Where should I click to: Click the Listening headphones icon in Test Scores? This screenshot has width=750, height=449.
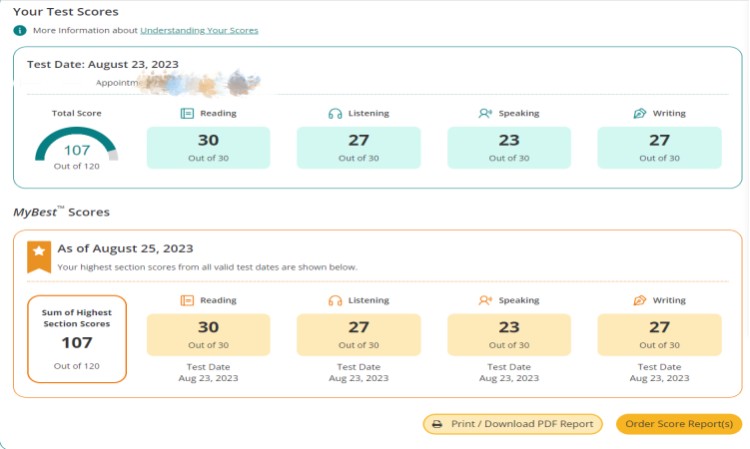point(335,113)
